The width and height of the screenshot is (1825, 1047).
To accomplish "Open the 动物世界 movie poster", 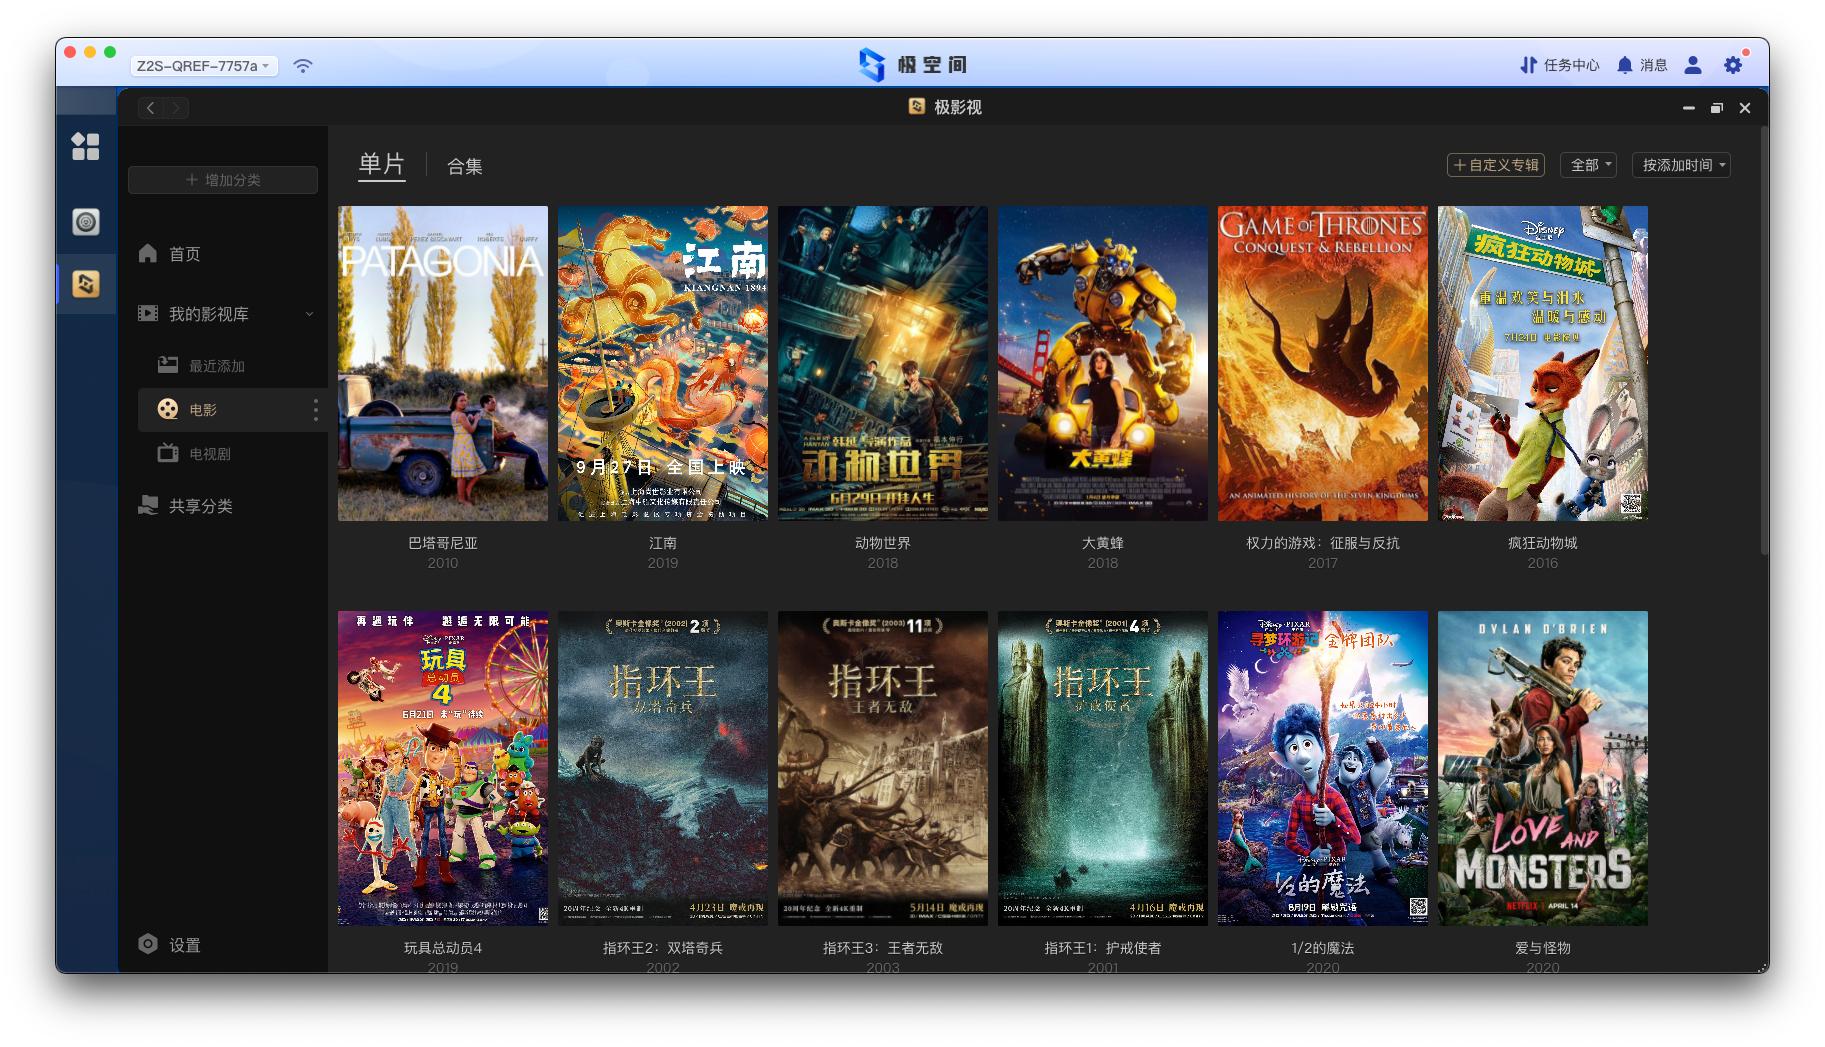I will [x=883, y=363].
